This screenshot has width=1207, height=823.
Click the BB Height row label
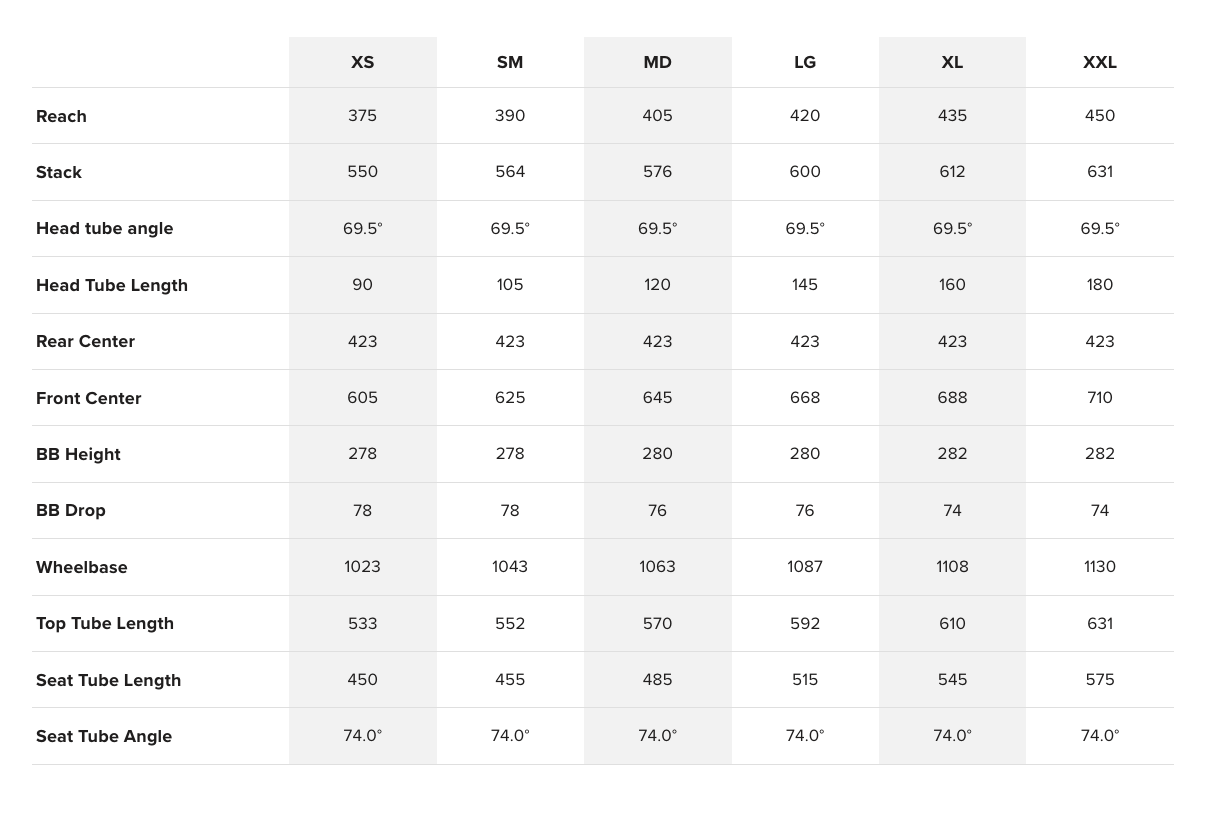[x=78, y=454]
